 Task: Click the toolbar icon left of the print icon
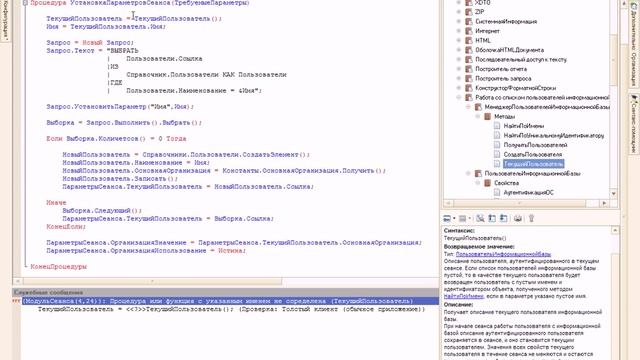[x=504, y=219]
